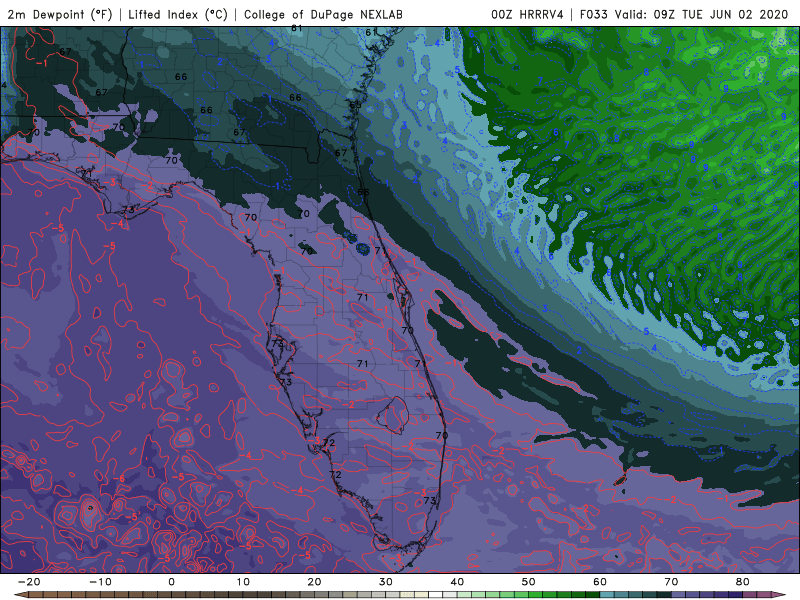Click the brown left arrow end of the color bar
The width and height of the screenshot is (800, 600).
(x=20, y=595)
